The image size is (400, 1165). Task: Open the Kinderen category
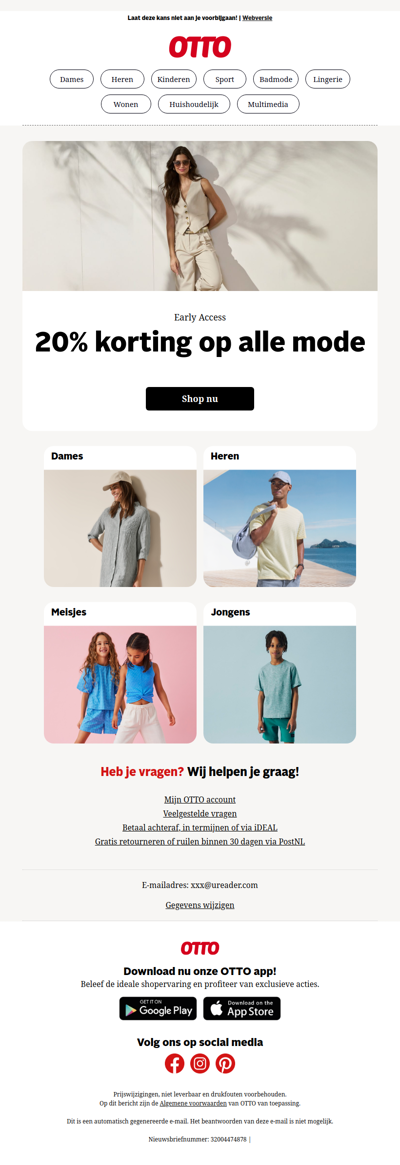pyautogui.click(x=174, y=79)
